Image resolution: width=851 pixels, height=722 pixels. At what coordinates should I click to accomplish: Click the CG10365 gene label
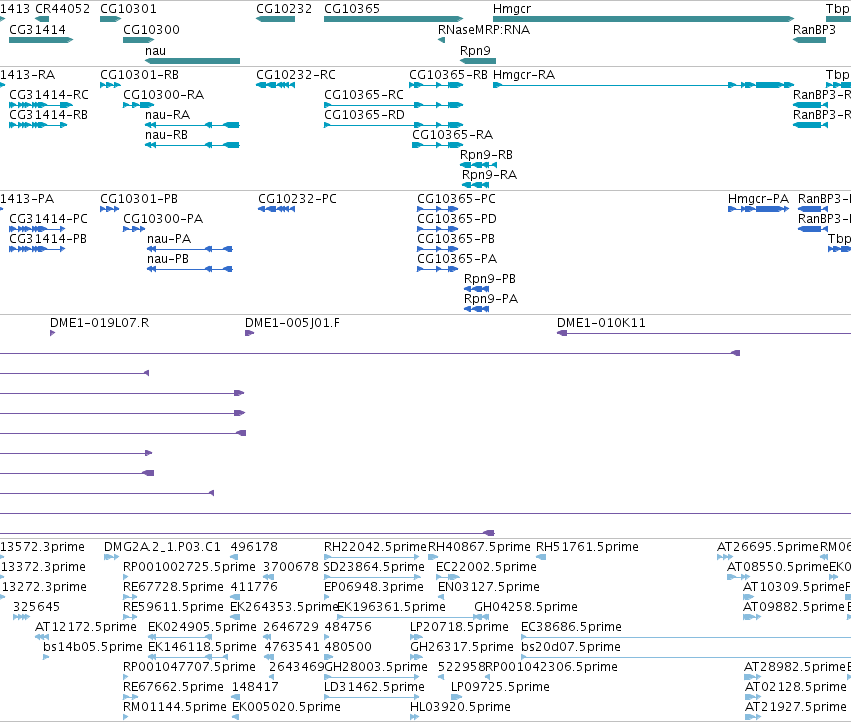pyautogui.click(x=352, y=9)
